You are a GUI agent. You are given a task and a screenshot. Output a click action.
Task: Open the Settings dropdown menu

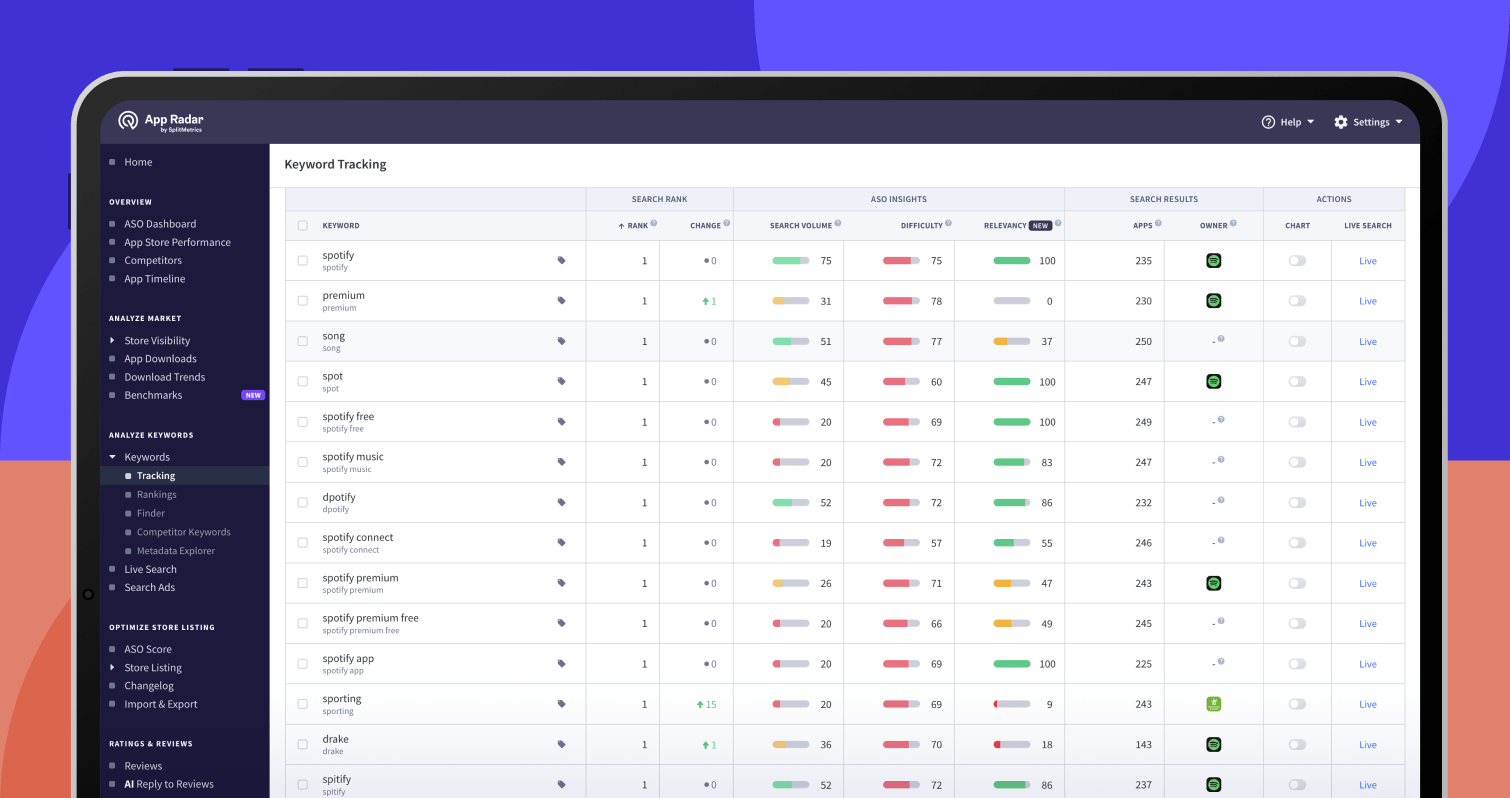(x=1368, y=122)
